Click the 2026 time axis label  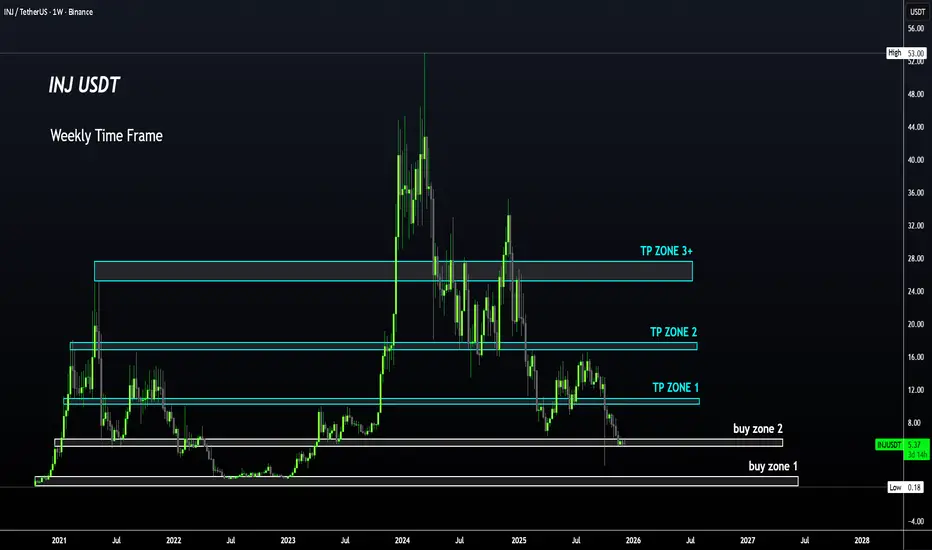(x=634, y=540)
